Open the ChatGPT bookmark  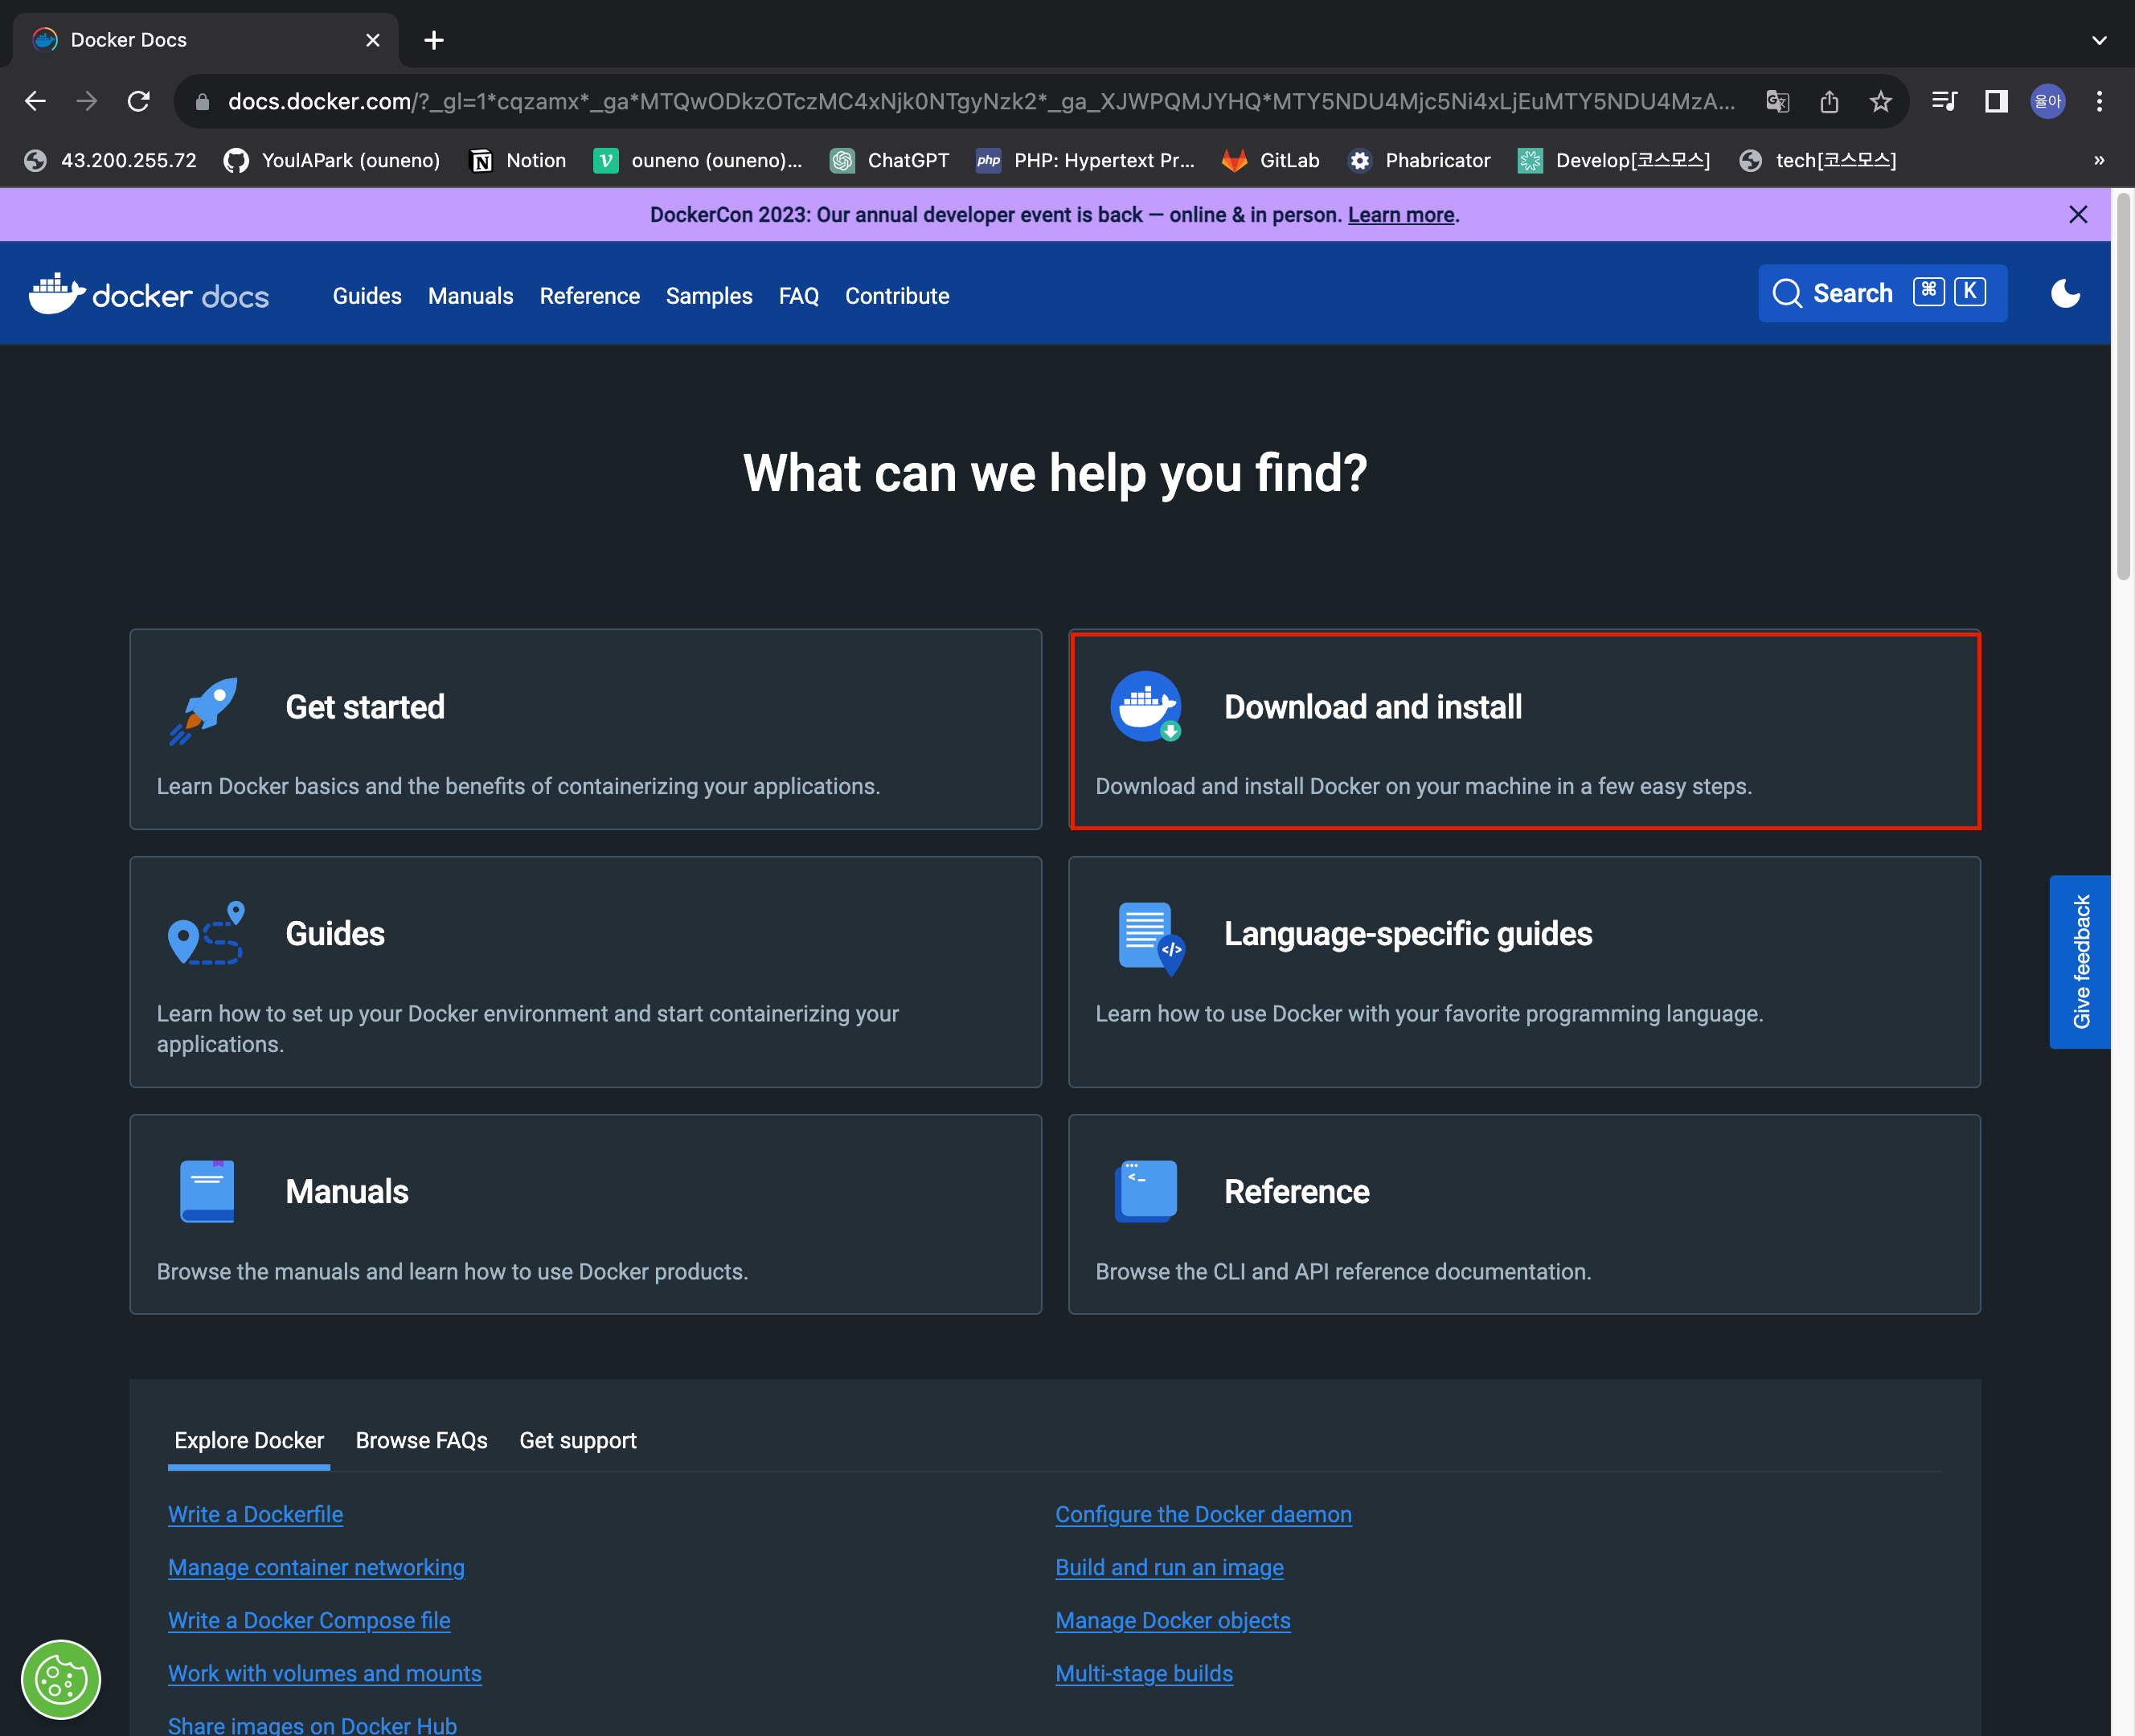point(890,160)
